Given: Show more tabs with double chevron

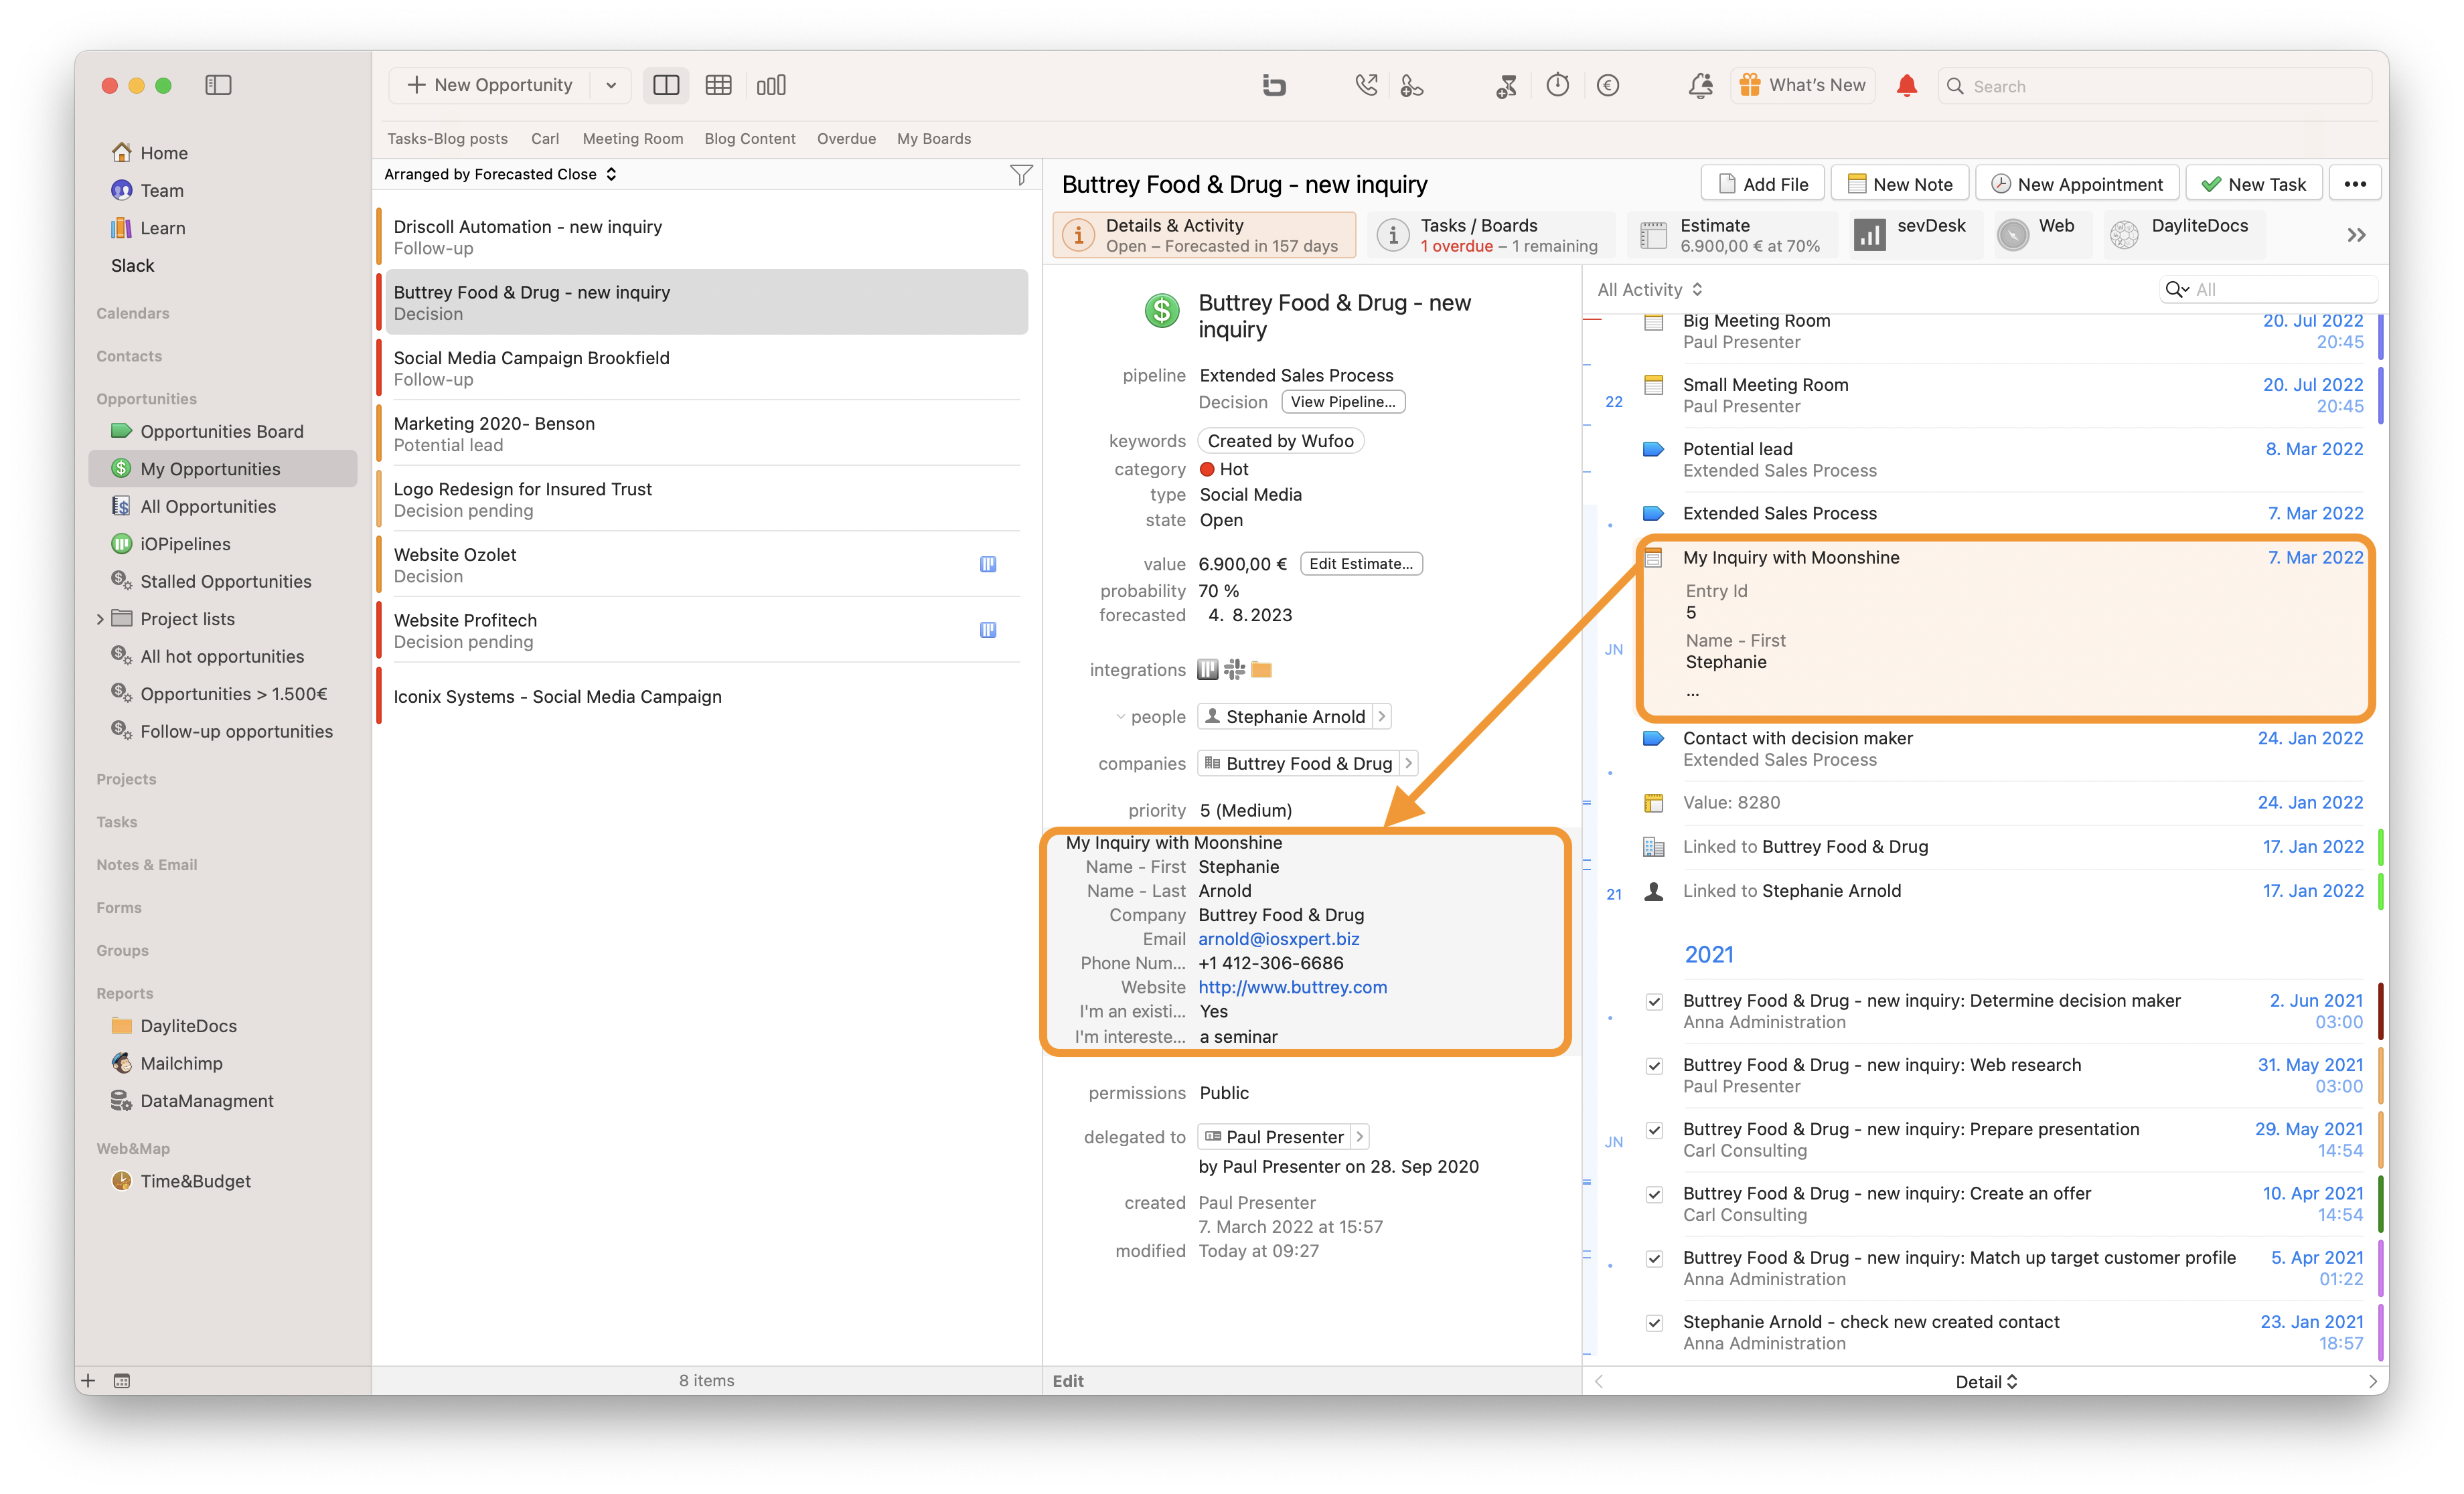Looking at the screenshot, I should (2357, 235).
